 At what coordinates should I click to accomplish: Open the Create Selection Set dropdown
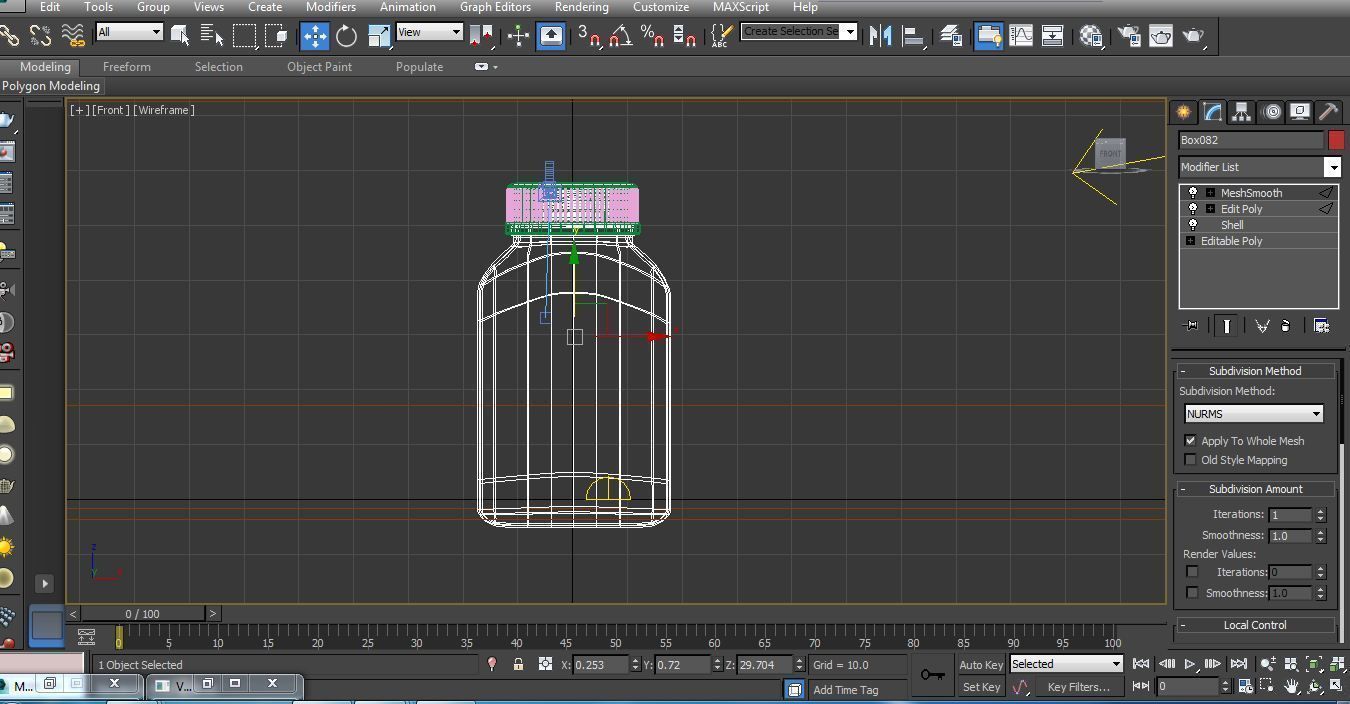[x=799, y=31]
